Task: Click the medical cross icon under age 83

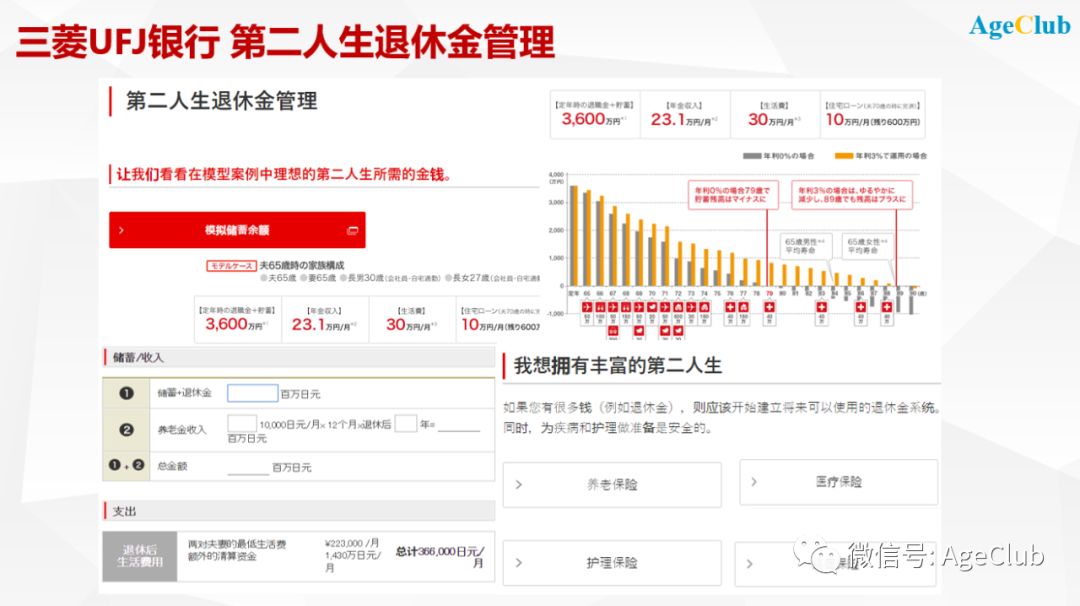Action: click(x=821, y=305)
